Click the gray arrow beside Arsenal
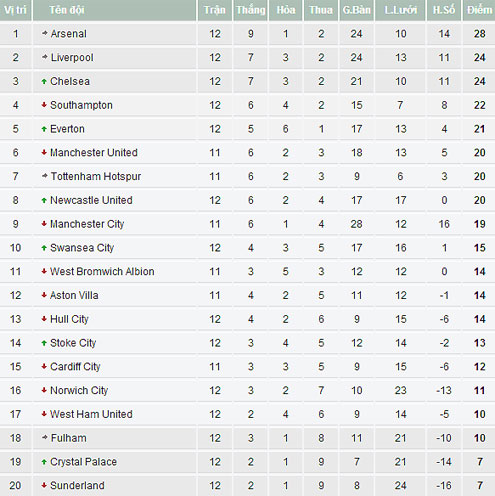Image resolution: width=495 pixels, height=496 pixels. (x=45, y=33)
